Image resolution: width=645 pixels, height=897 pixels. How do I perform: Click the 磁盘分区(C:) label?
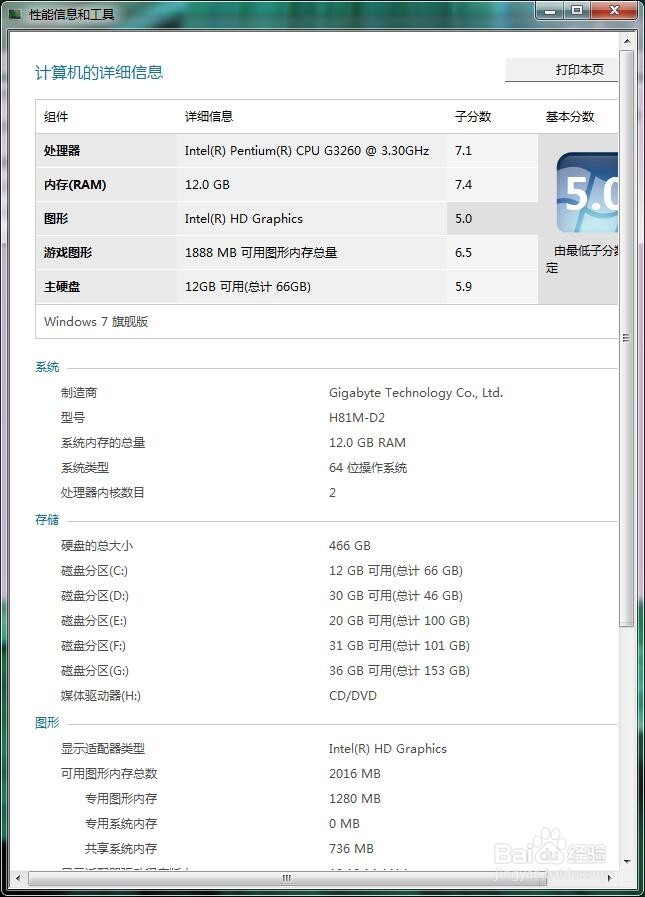coord(94,571)
